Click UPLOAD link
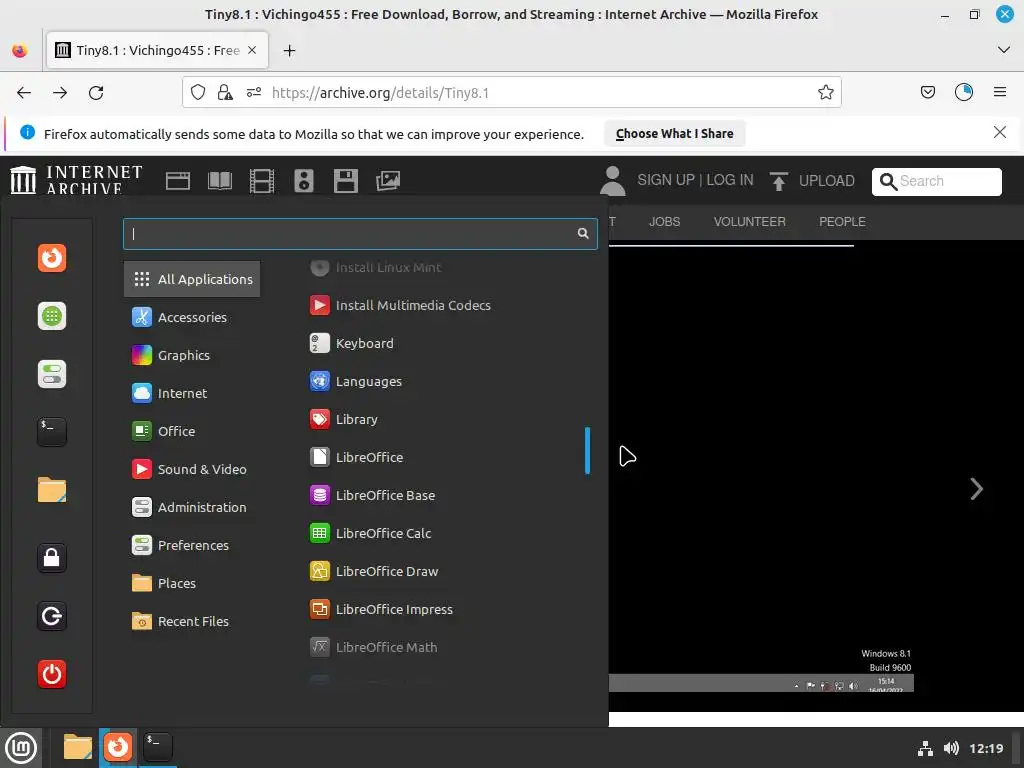1024x768 pixels. click(812, 181)
